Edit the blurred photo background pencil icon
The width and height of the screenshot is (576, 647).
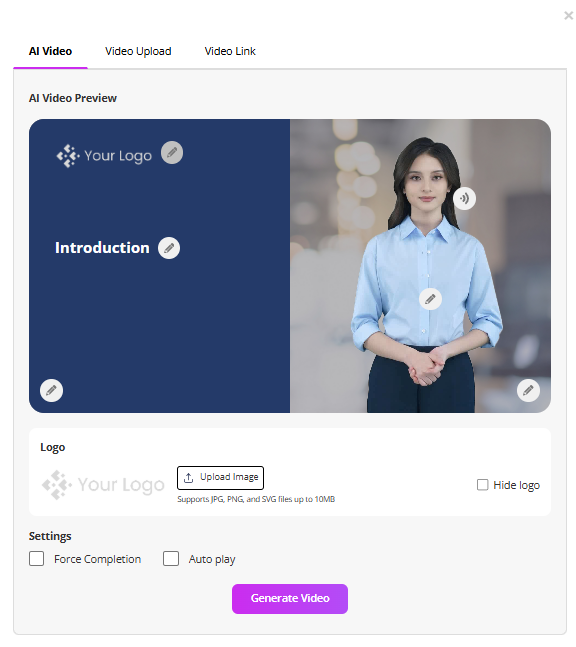528,390
